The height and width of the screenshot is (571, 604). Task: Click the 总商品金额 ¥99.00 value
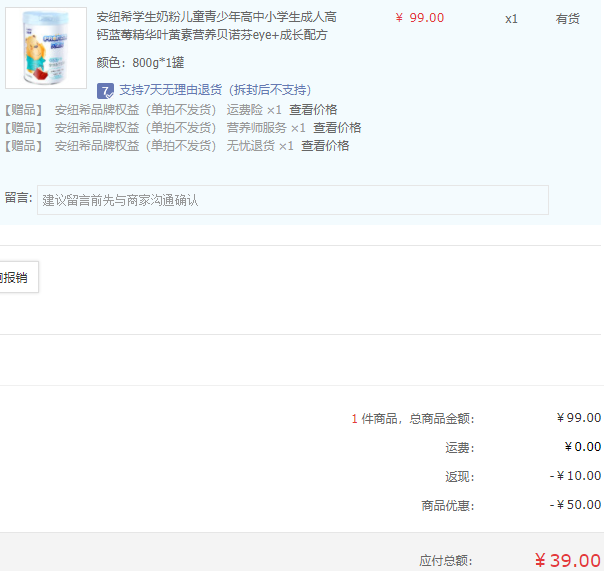(579, 418)
